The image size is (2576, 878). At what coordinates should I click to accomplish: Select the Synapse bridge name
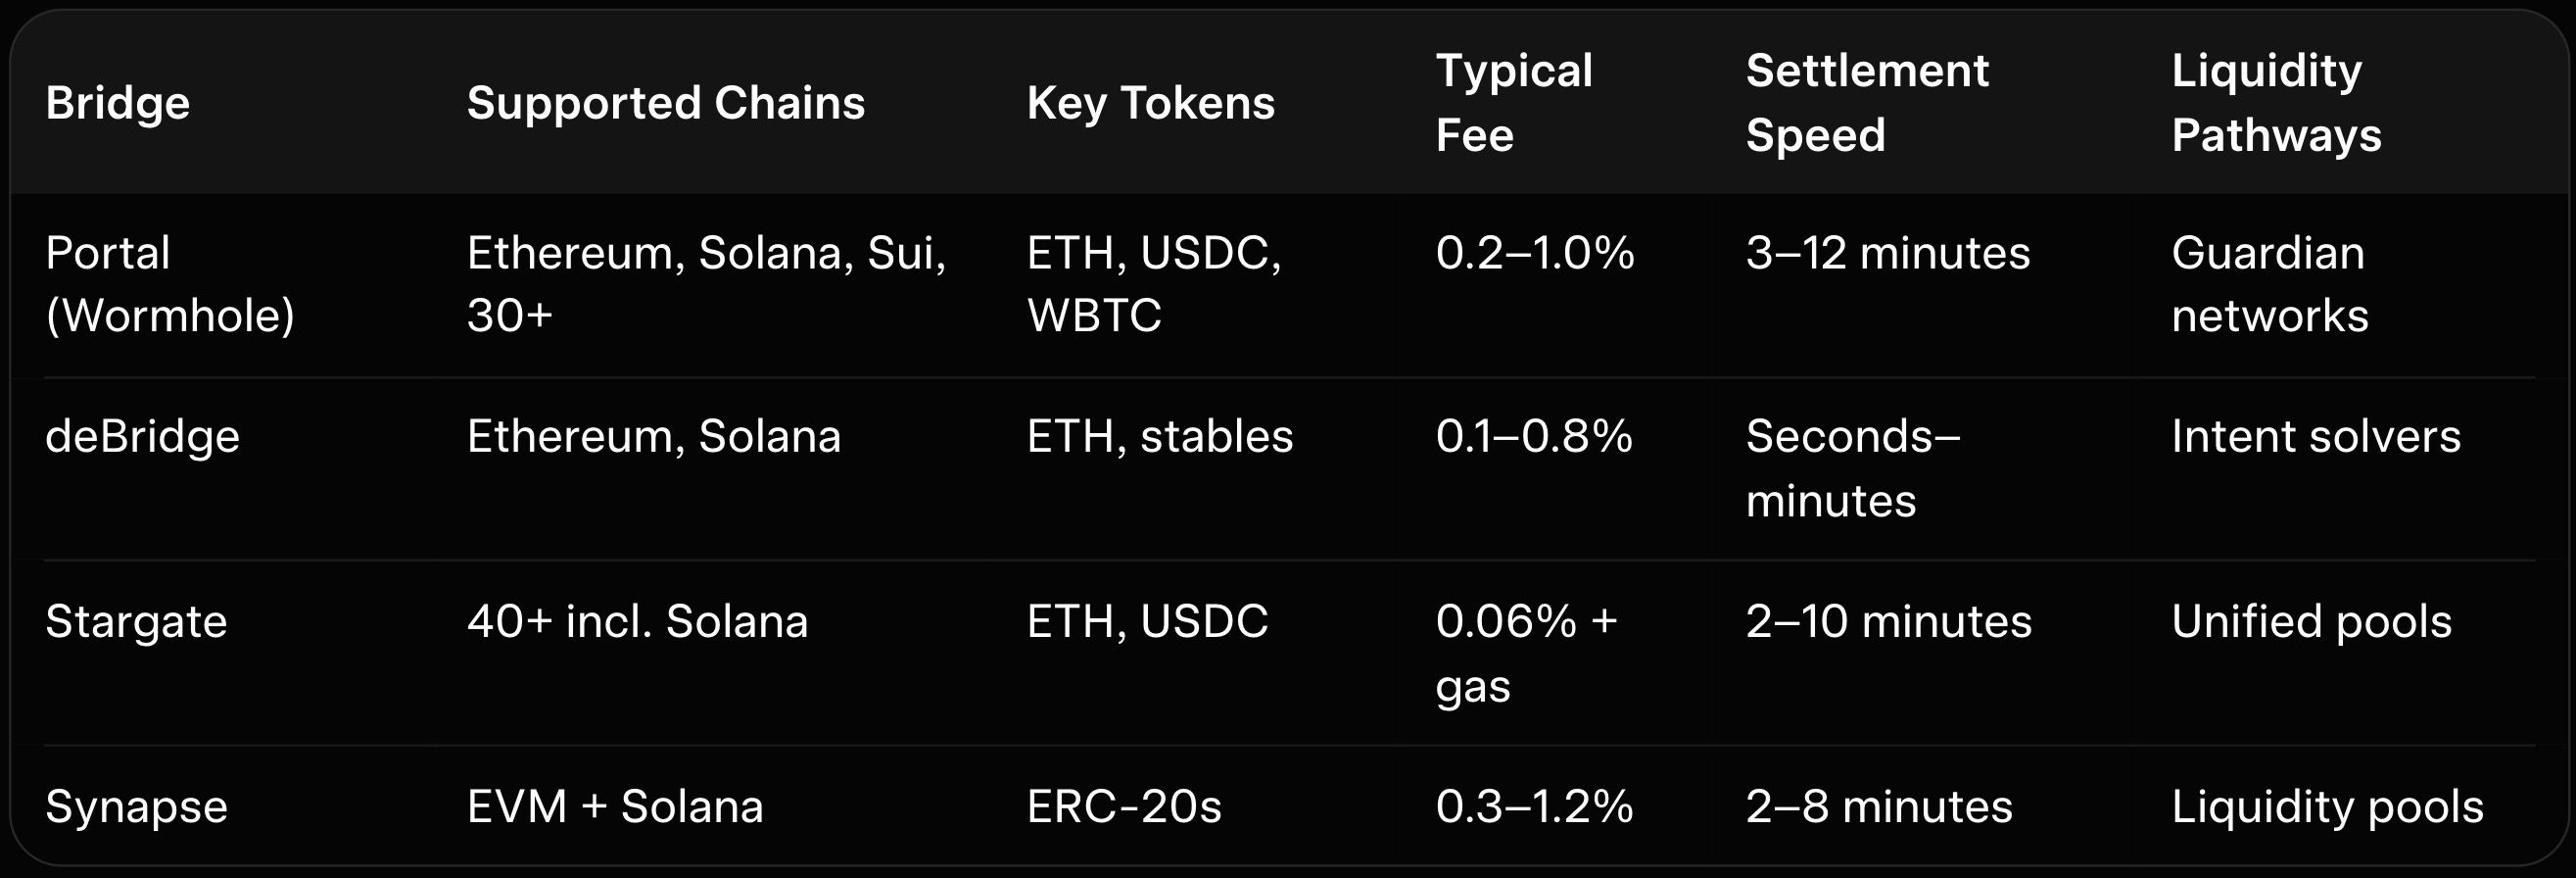click(136, 807)
